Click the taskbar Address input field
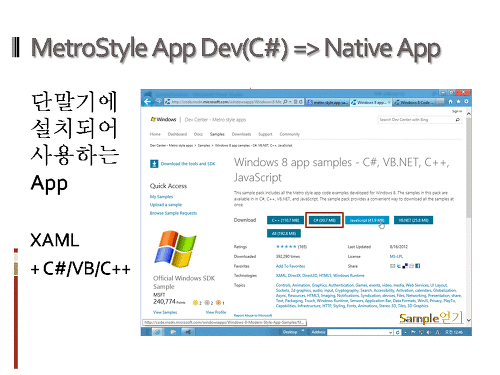This screenshot has width=500, height=375. 358,332
